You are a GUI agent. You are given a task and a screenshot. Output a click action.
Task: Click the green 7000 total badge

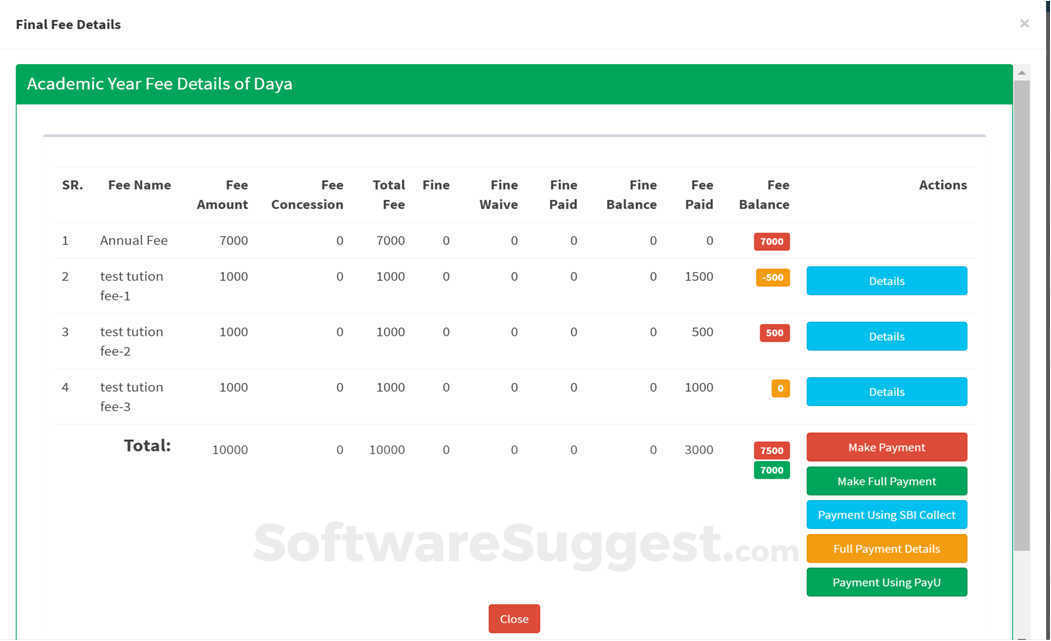coord(771,469)
